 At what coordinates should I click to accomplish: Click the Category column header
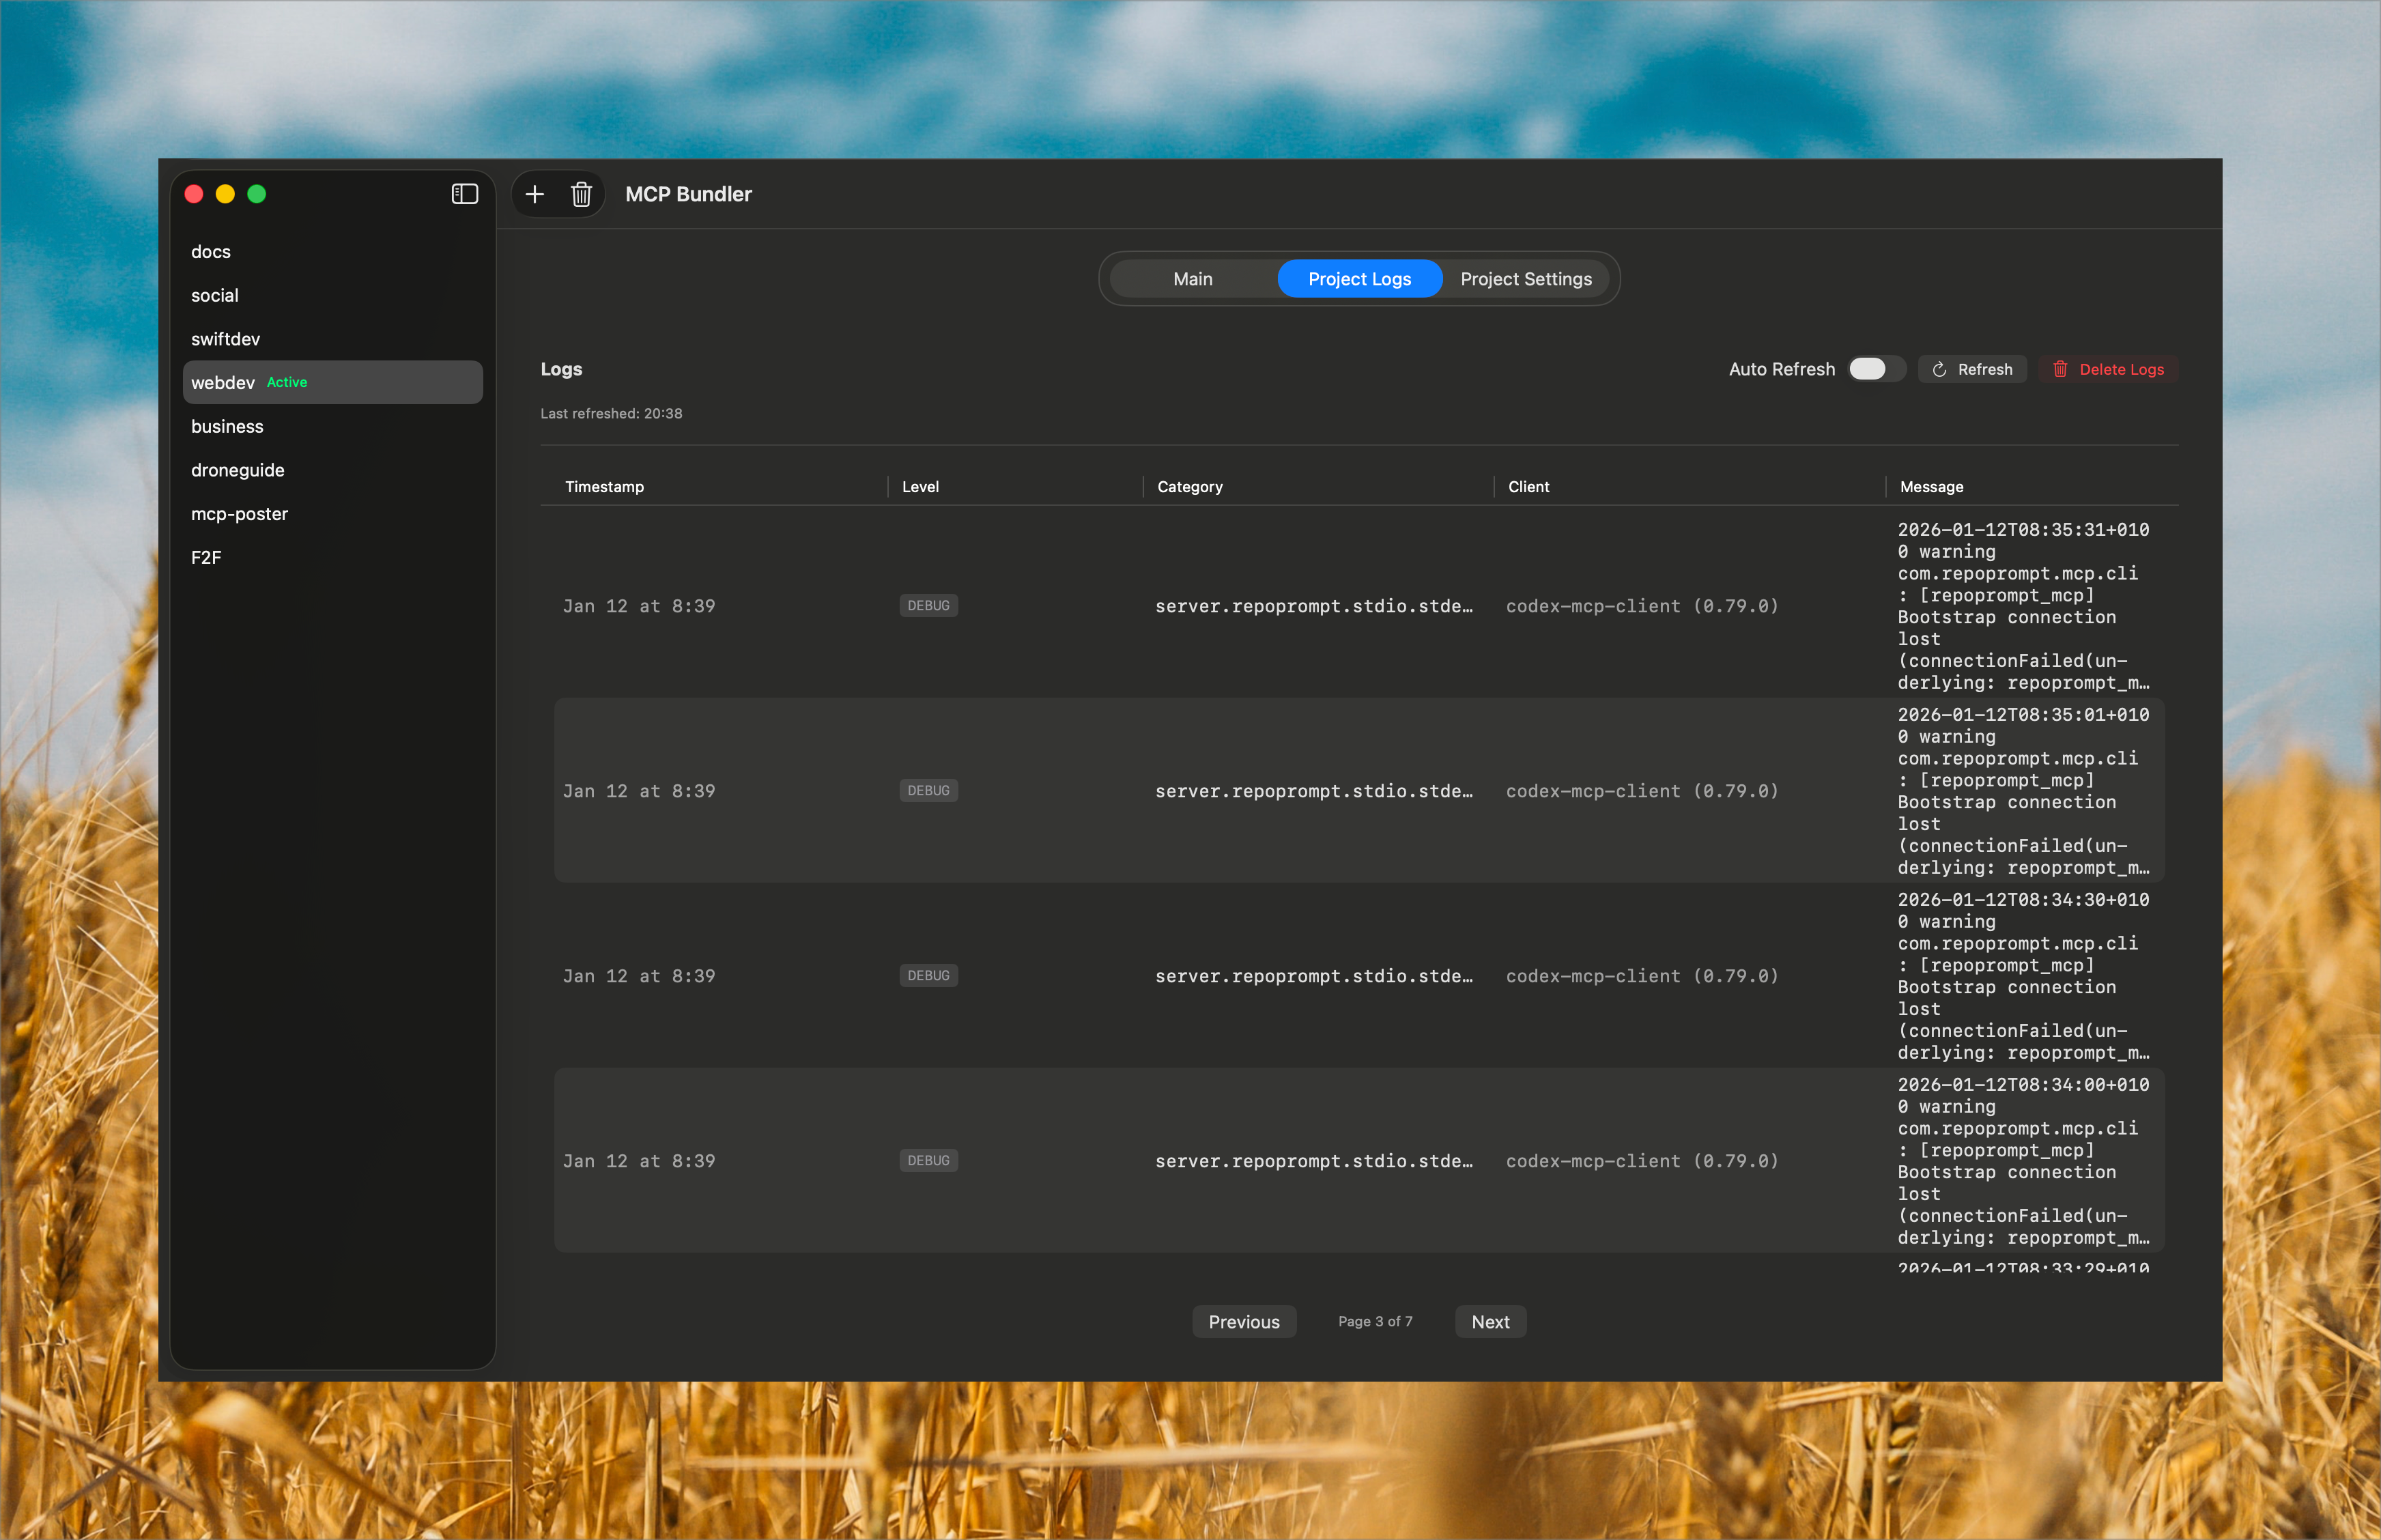coord(1189,487)
